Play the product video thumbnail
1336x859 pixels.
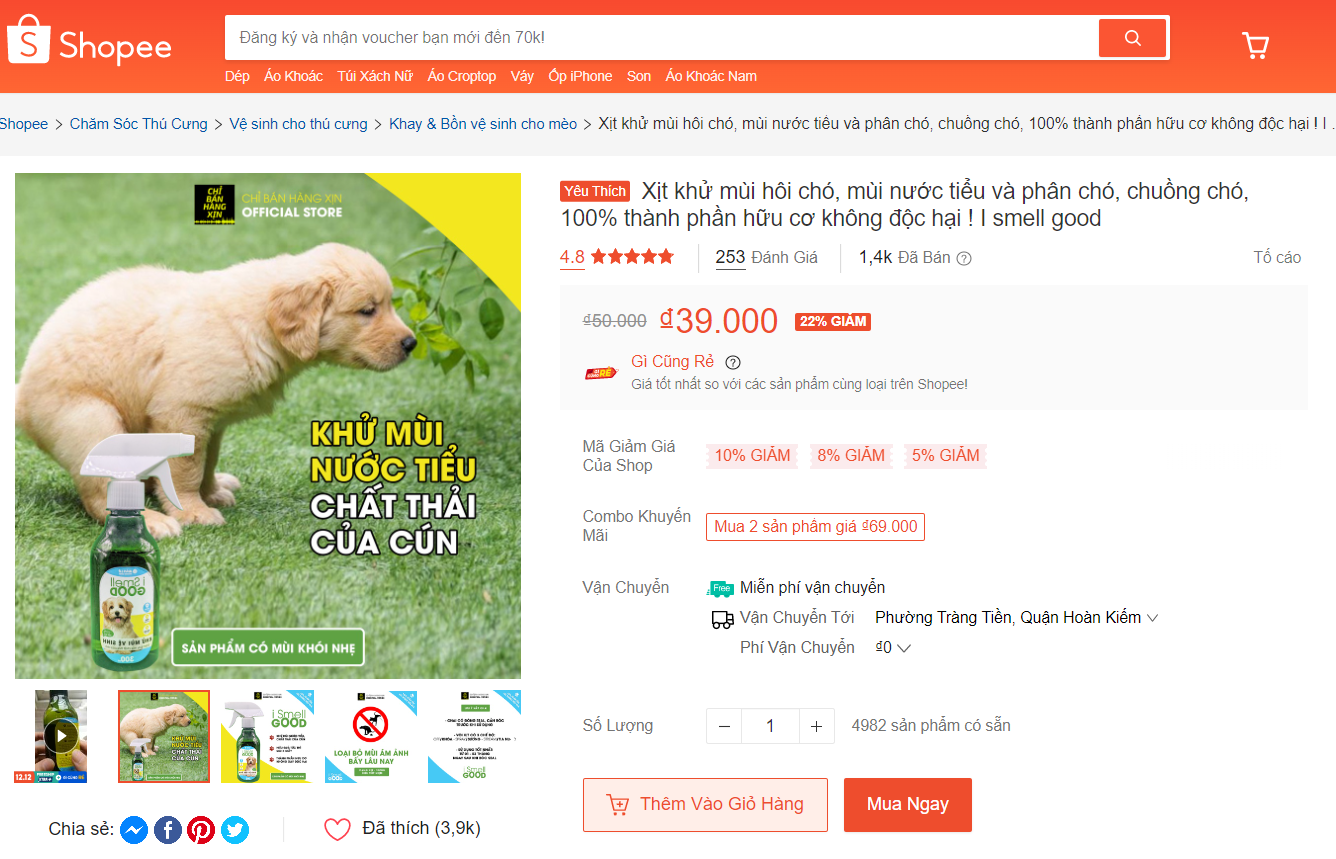coord(61,736)
